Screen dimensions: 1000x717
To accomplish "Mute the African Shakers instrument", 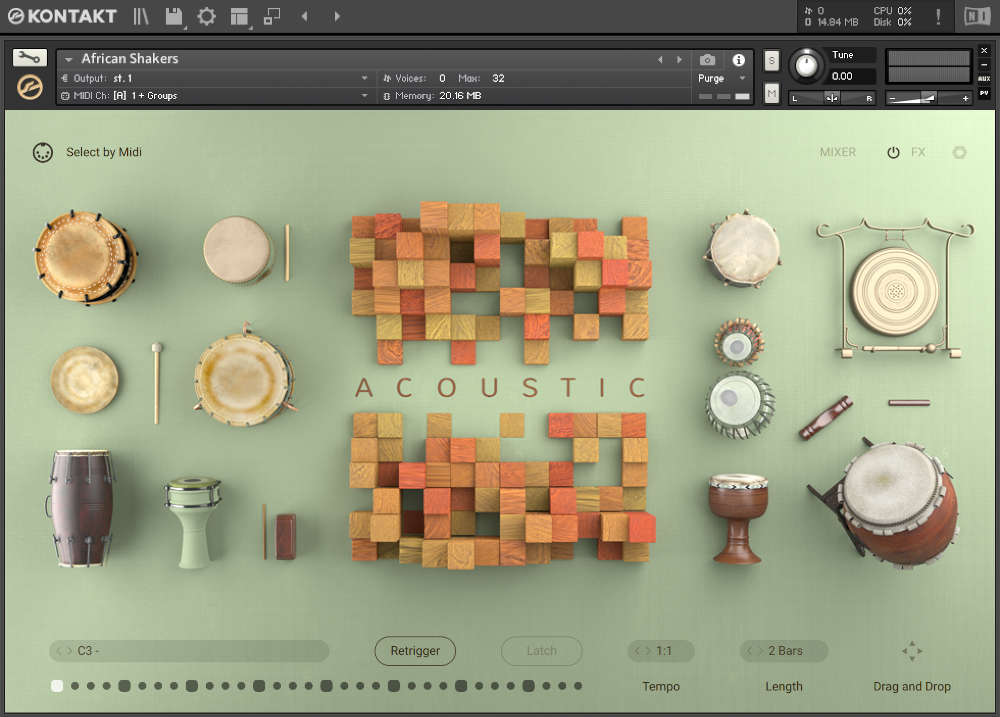I will pyautogui.click(x=771, y=92).
